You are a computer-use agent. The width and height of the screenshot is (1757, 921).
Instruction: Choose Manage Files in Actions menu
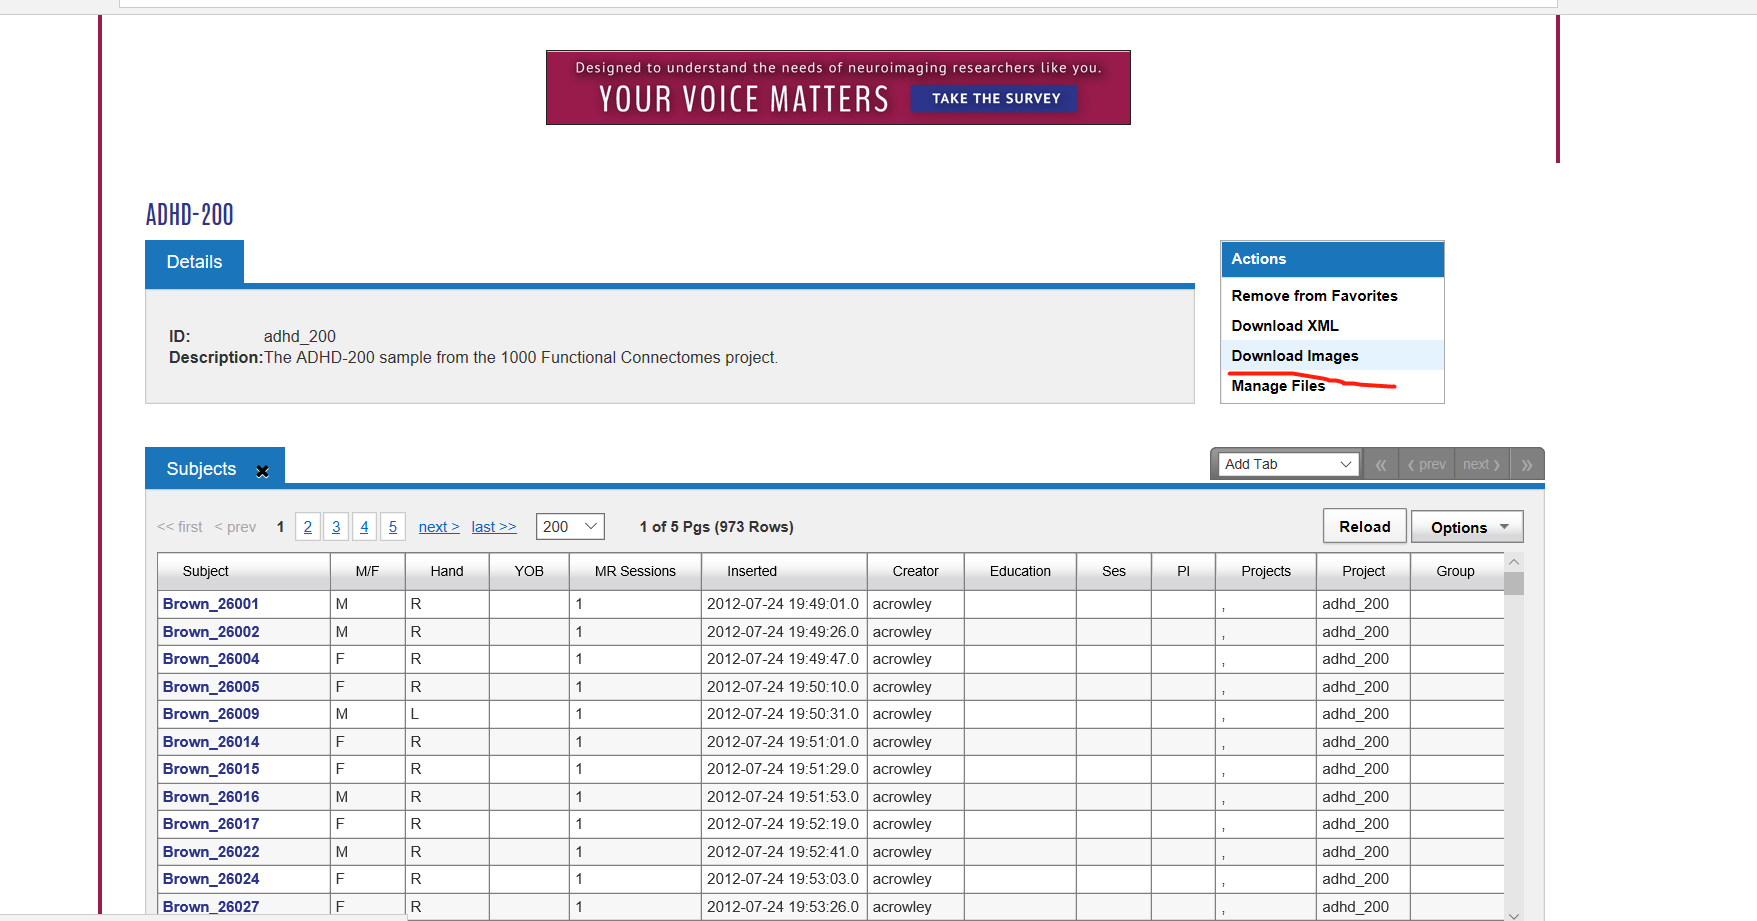(1278, 386)
